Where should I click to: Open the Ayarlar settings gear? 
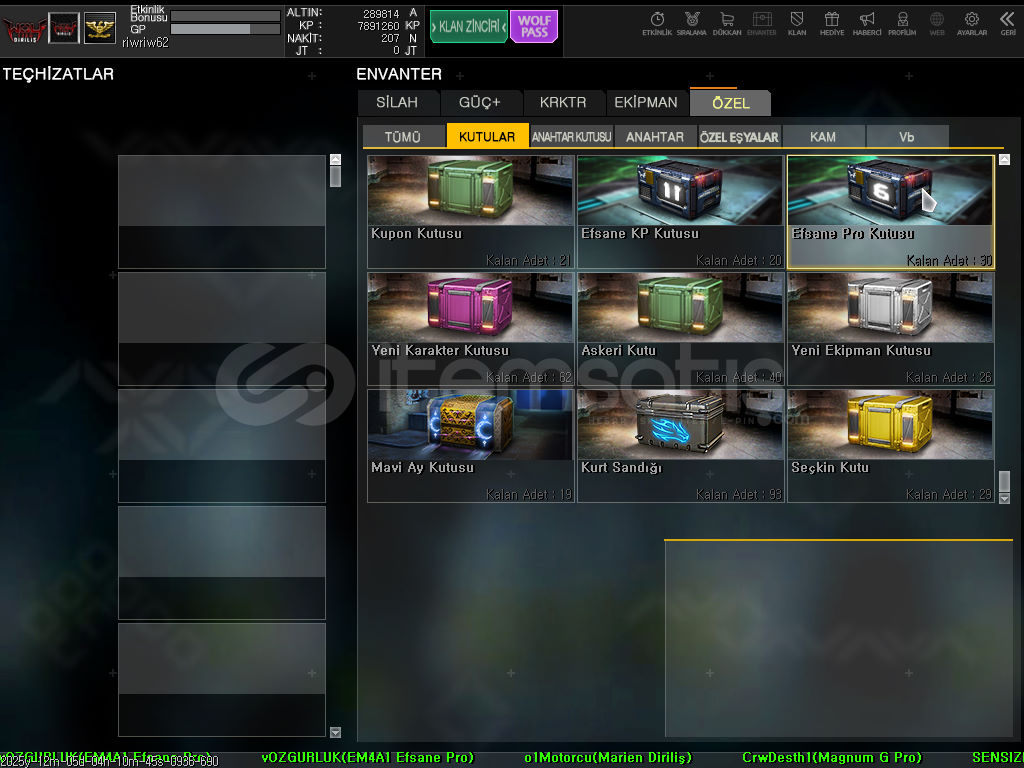(972, 24)
